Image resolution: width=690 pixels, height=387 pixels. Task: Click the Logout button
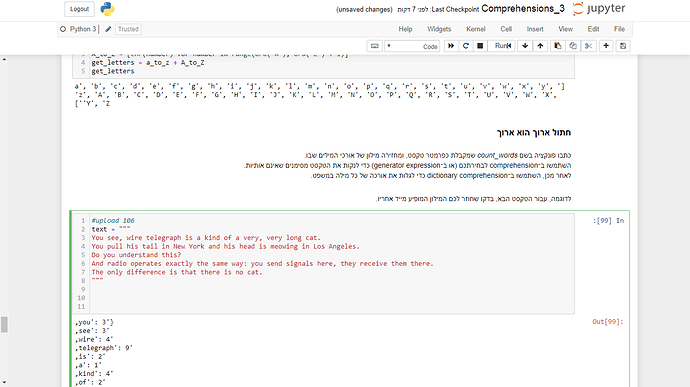click(79, 9)
